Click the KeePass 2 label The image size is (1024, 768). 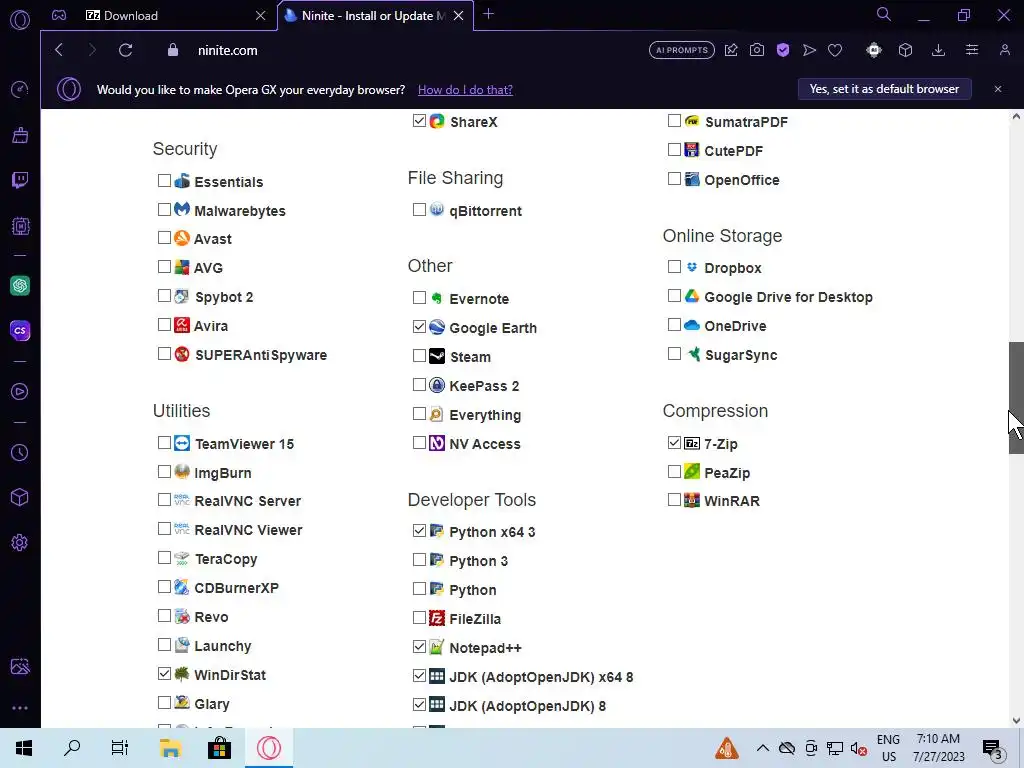(x=484, y=386)
